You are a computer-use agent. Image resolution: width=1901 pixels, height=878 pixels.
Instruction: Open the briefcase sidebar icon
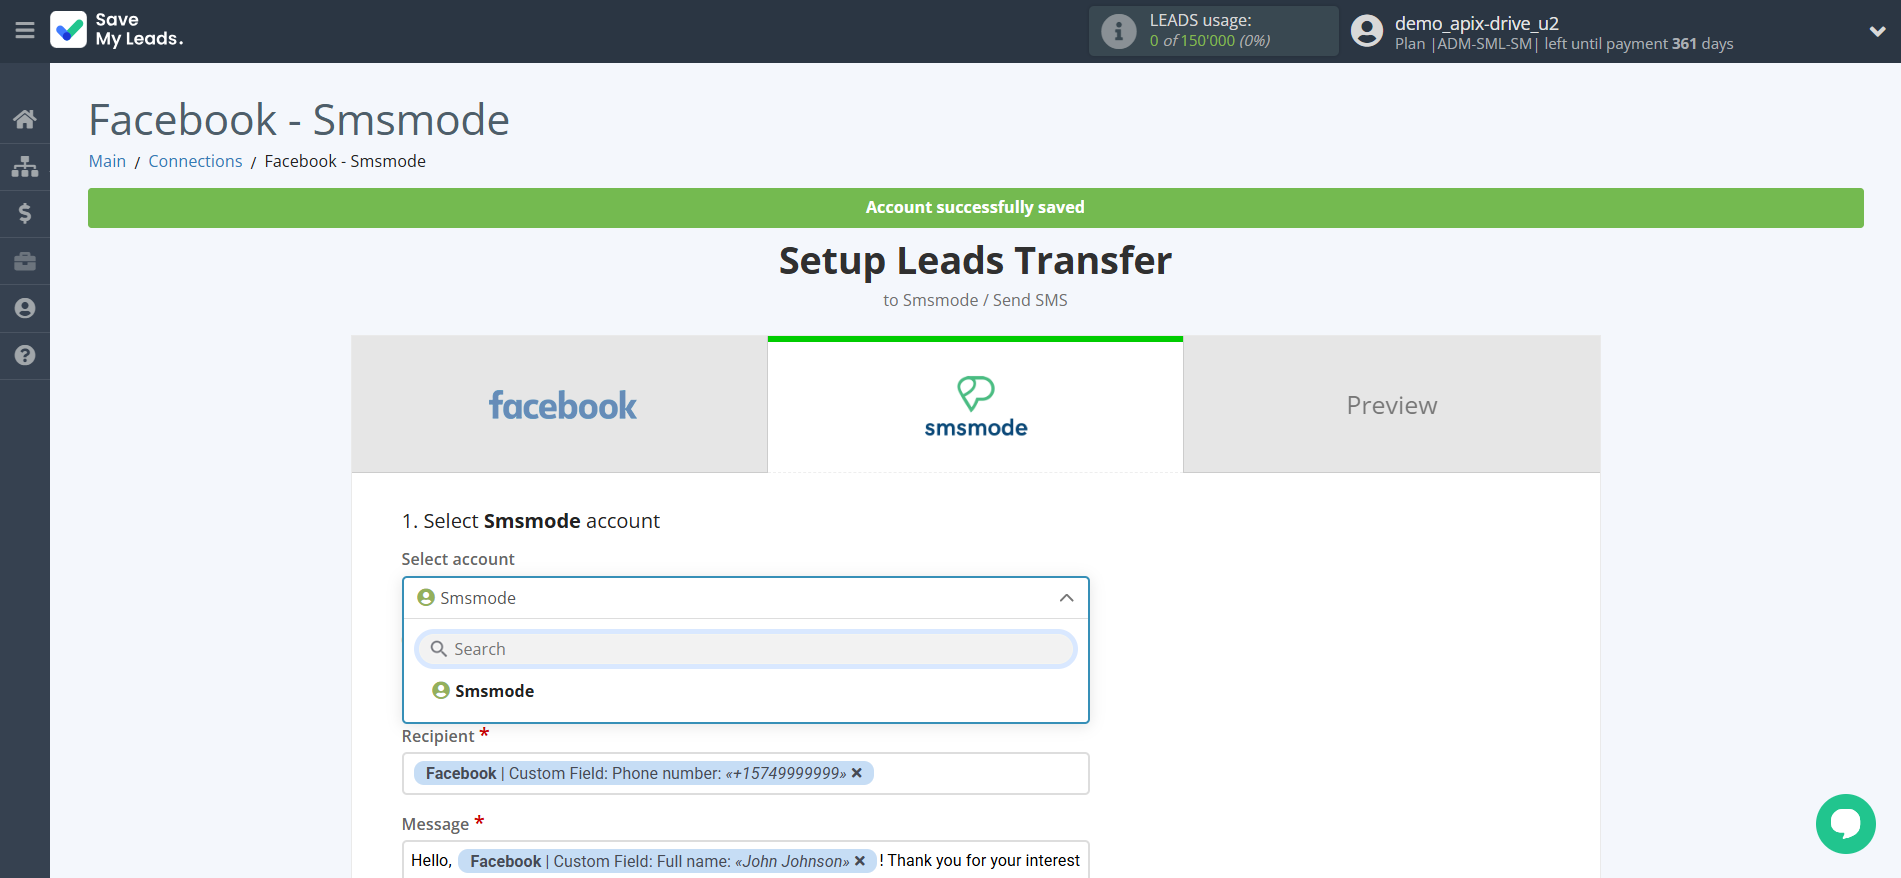[25, 261]
